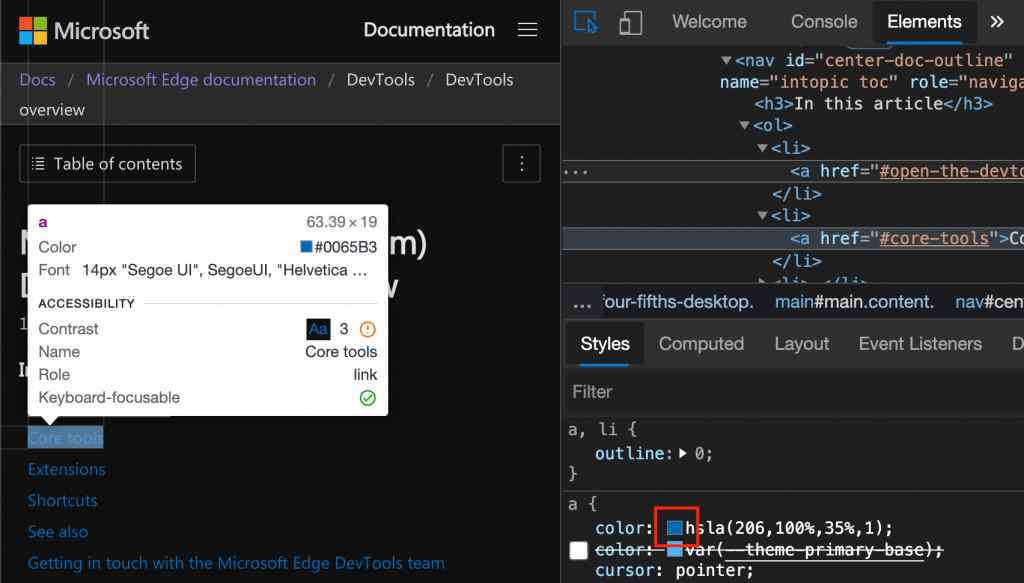Click the keyboard-focusable green checkmark
This screenshot has height=583, width=1024.
tap(368, 398)
